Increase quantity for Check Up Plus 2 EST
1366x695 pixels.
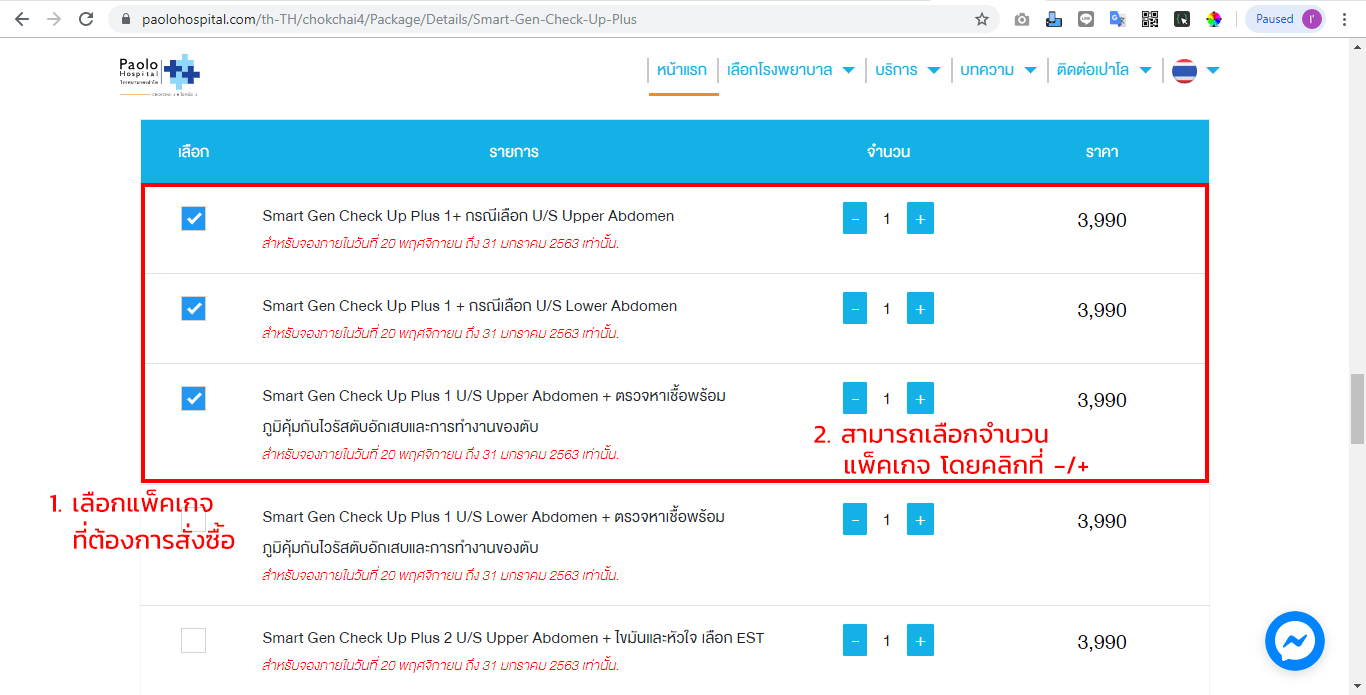(x=920, y=640)
